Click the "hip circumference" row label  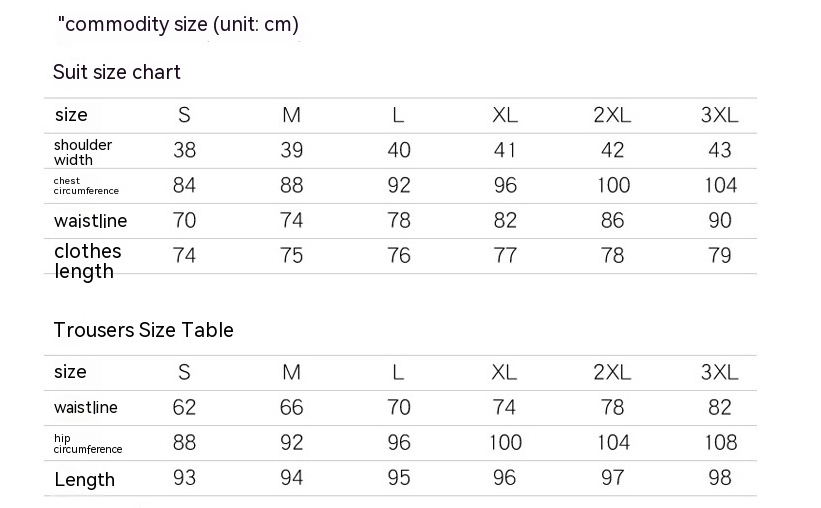click(87, 444)
